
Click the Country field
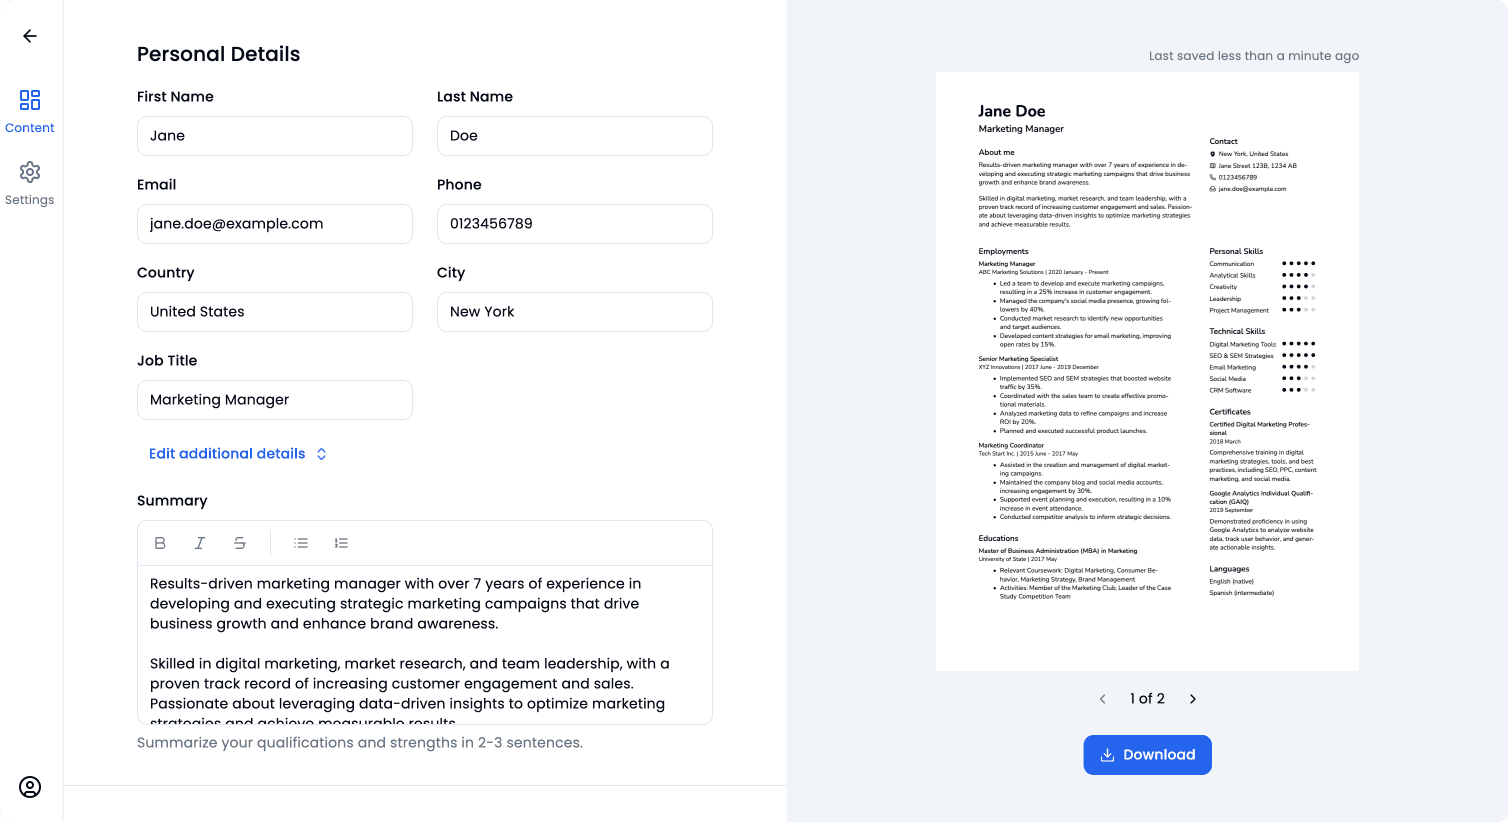tap(274, 312)
